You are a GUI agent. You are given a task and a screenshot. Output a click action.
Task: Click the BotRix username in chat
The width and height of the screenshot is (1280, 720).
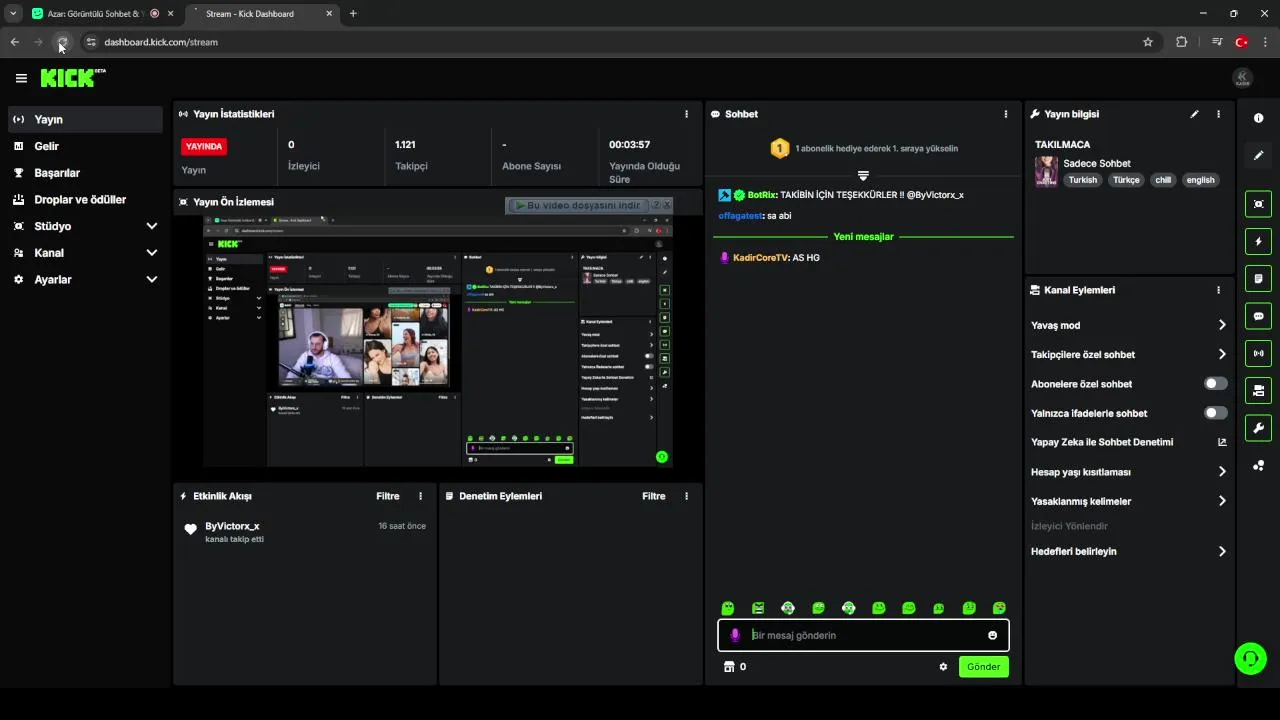pyautogui.click(x=762, y=195)
